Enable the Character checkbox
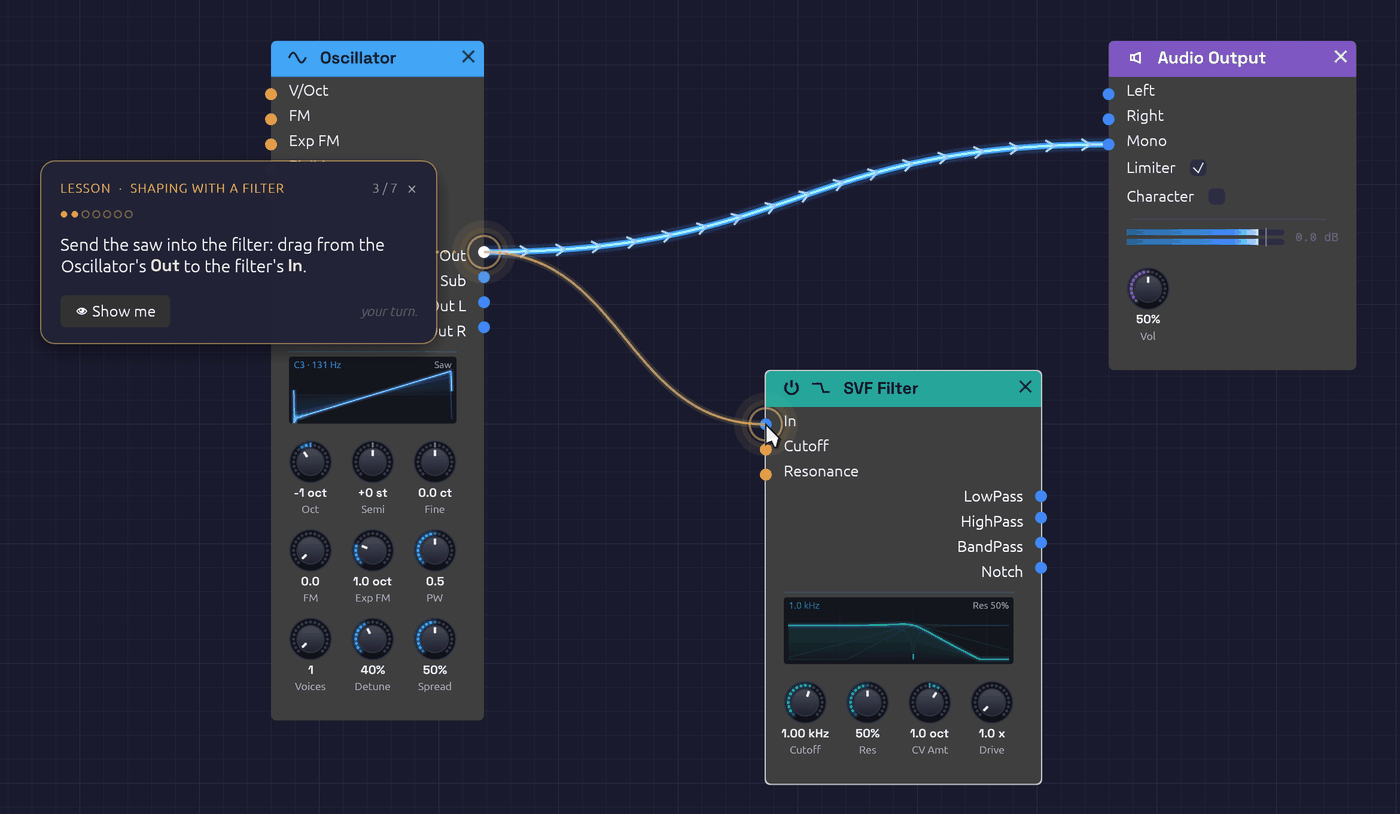Screen dimensions: 1400x814 (1216, 196)
